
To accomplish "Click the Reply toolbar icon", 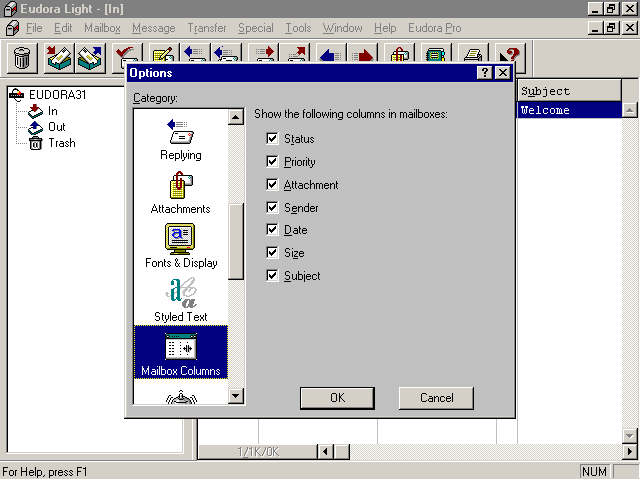I will click(194, 54).
